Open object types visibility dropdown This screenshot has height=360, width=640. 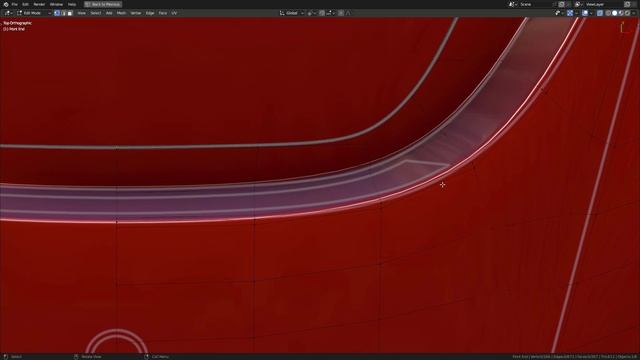pos(559,13)
